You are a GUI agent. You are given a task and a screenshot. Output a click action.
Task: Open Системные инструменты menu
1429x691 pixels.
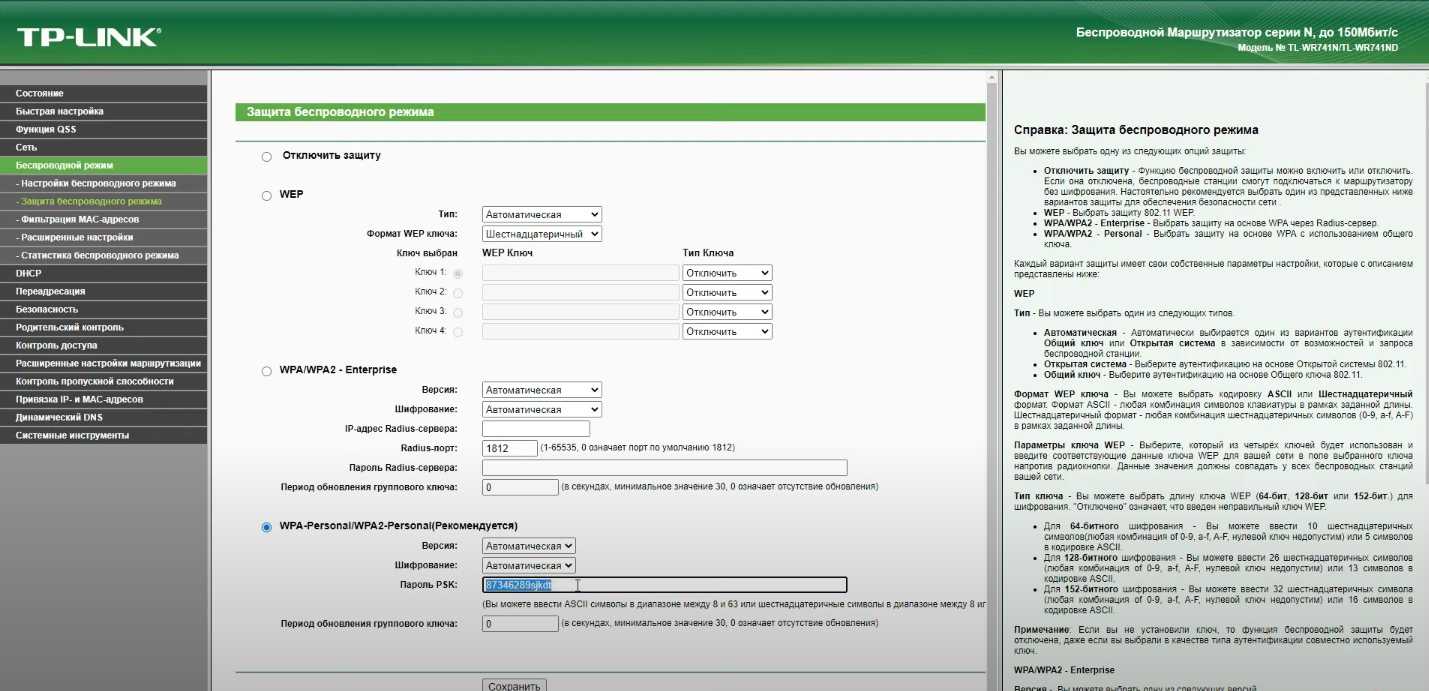pos(72,435)
